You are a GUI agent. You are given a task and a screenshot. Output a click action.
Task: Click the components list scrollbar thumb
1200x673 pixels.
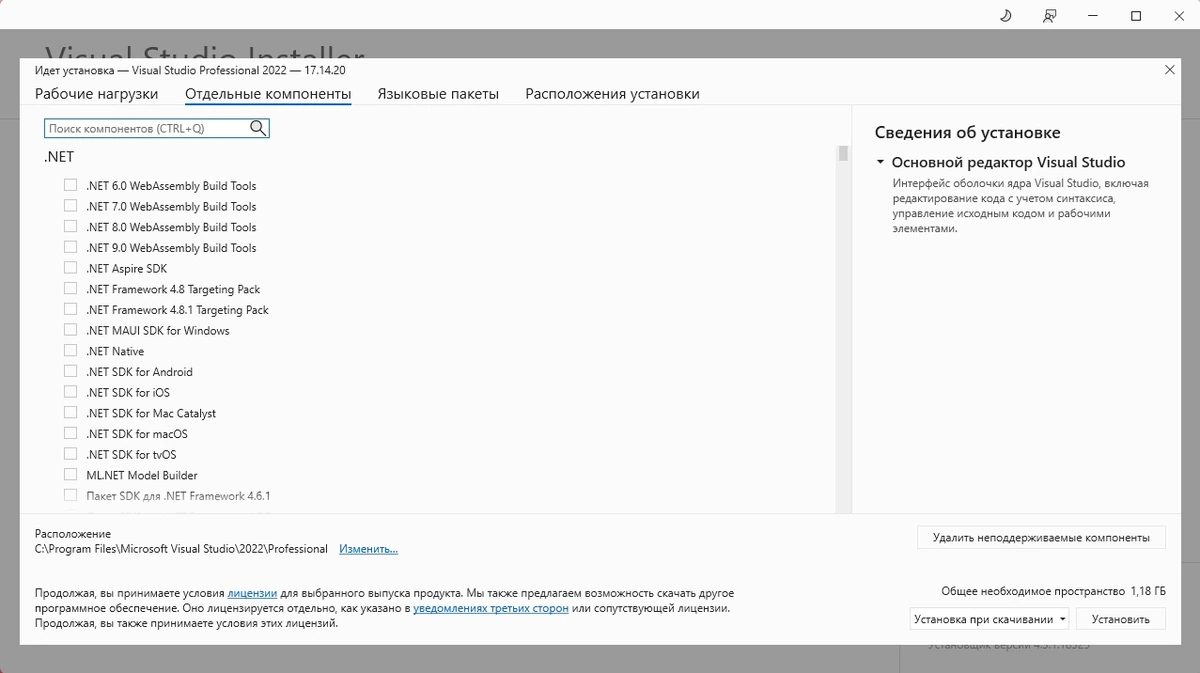tap(843, 153)
